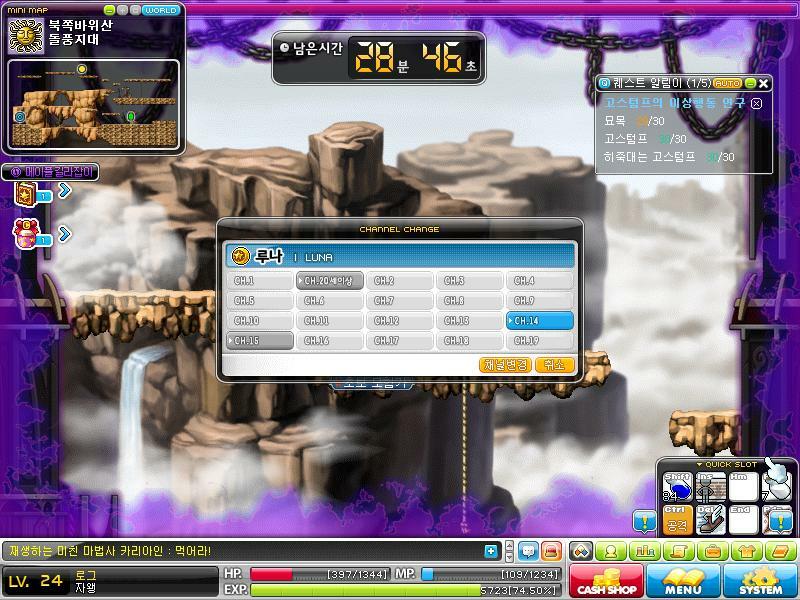
Task: Select channel CH.1
Action: [x=260, y=281]
